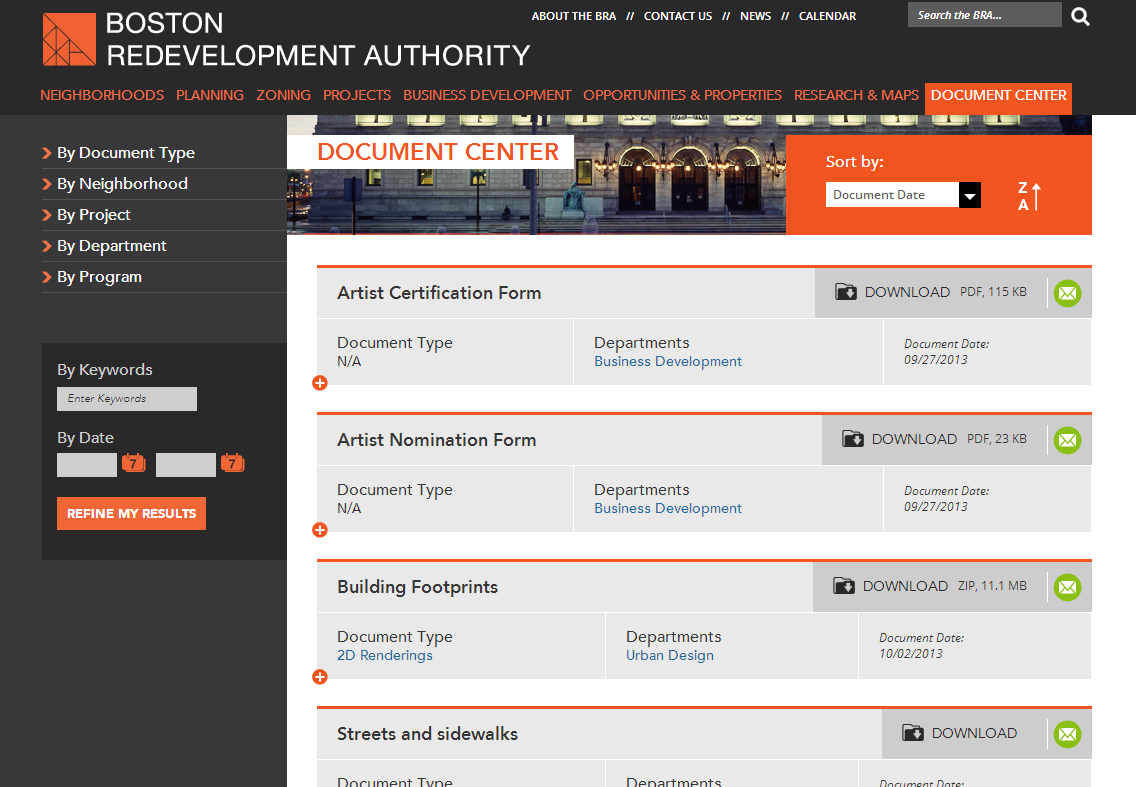Click the search magnifying glass icon
Screen dimensions: 1136x787
click(x=1080, y=16)
